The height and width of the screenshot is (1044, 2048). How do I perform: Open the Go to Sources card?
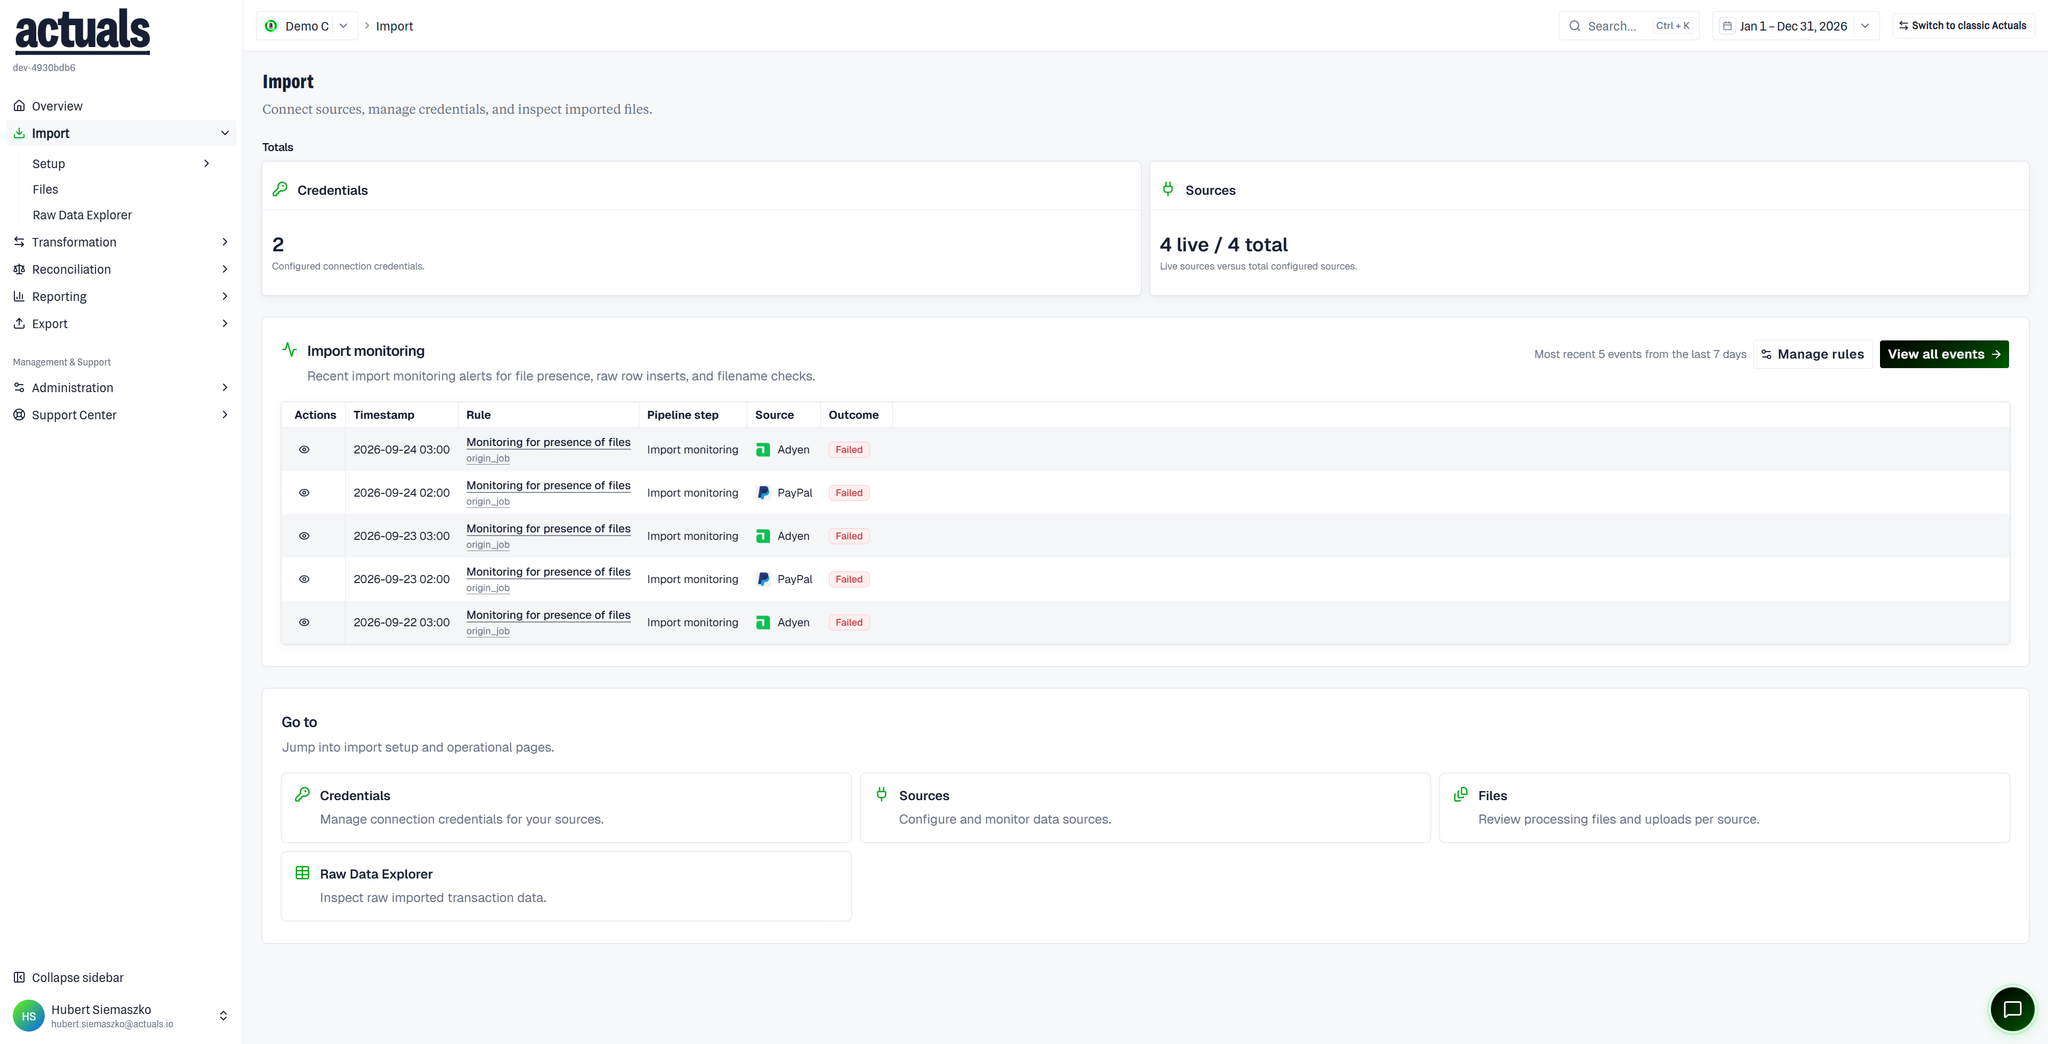[1145, 807]
